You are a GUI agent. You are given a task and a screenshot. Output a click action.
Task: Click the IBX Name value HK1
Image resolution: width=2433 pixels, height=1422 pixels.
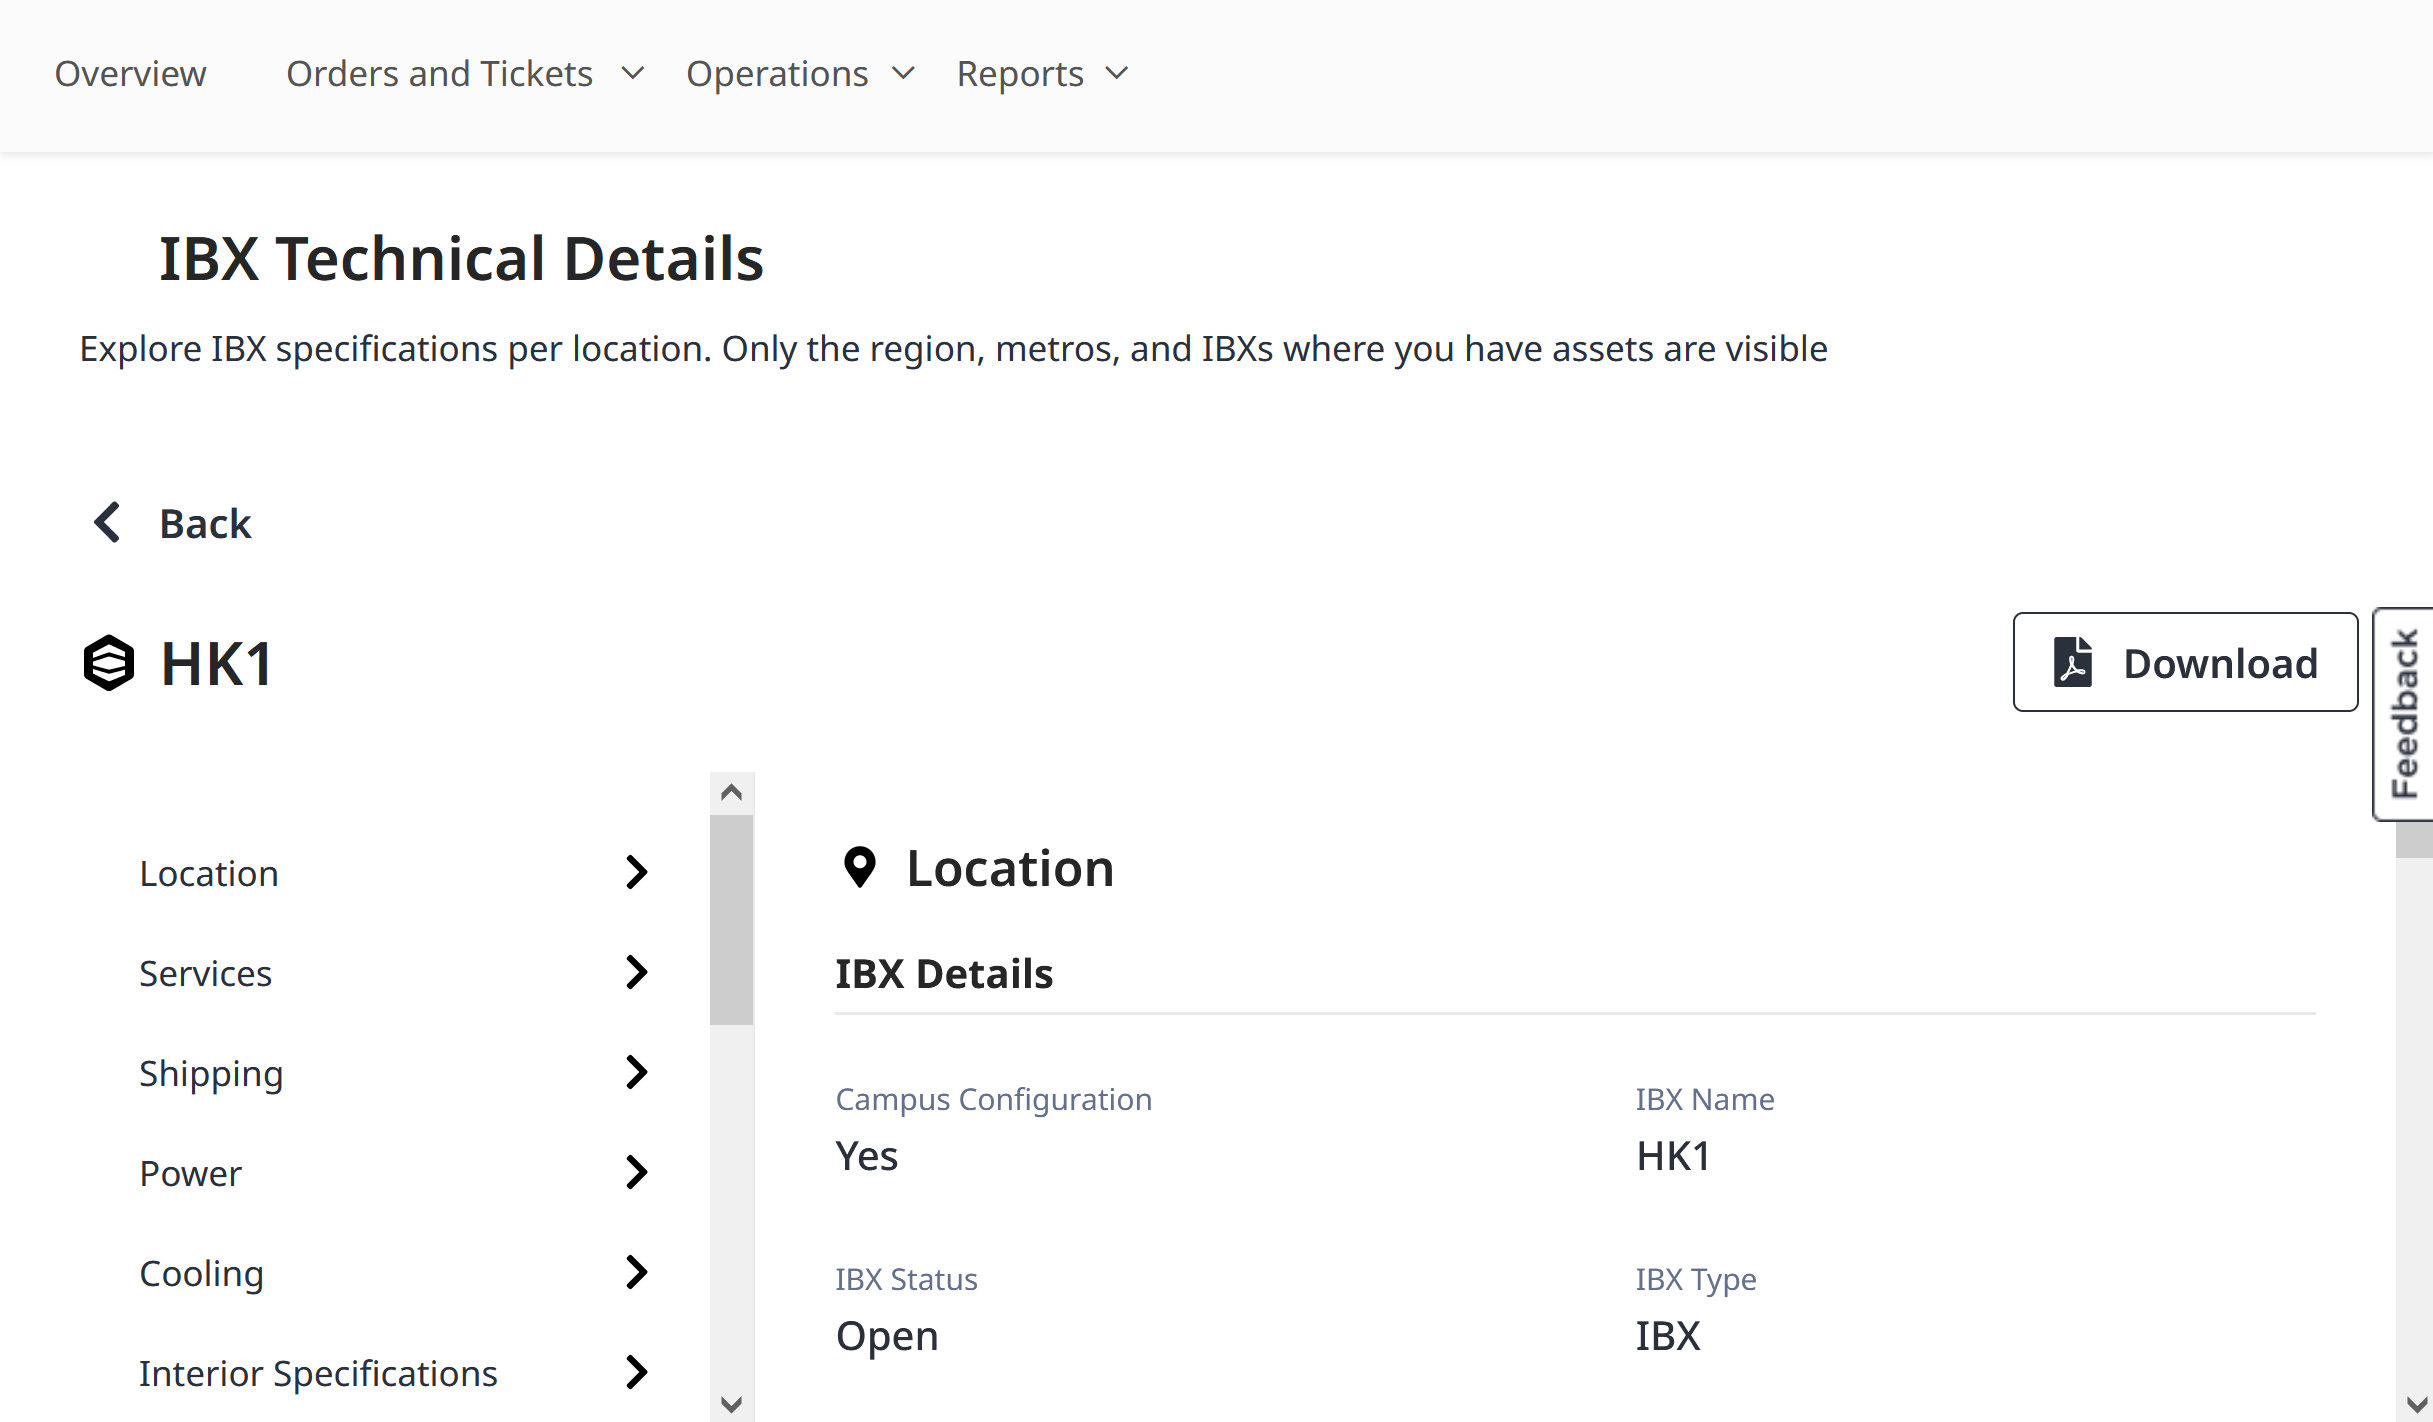pos(1673,1156)
